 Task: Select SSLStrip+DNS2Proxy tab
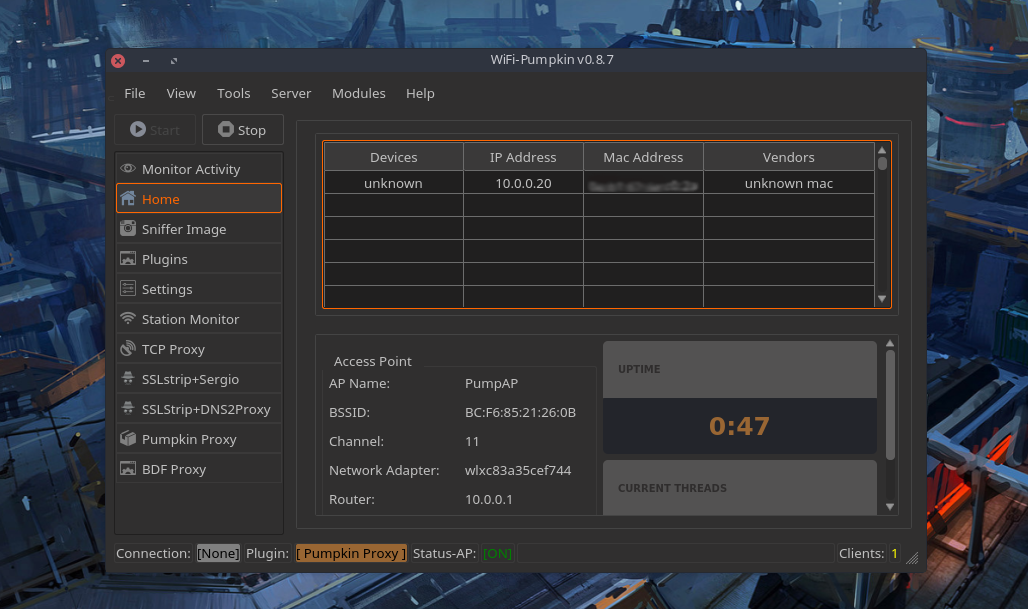click(199, 409)
